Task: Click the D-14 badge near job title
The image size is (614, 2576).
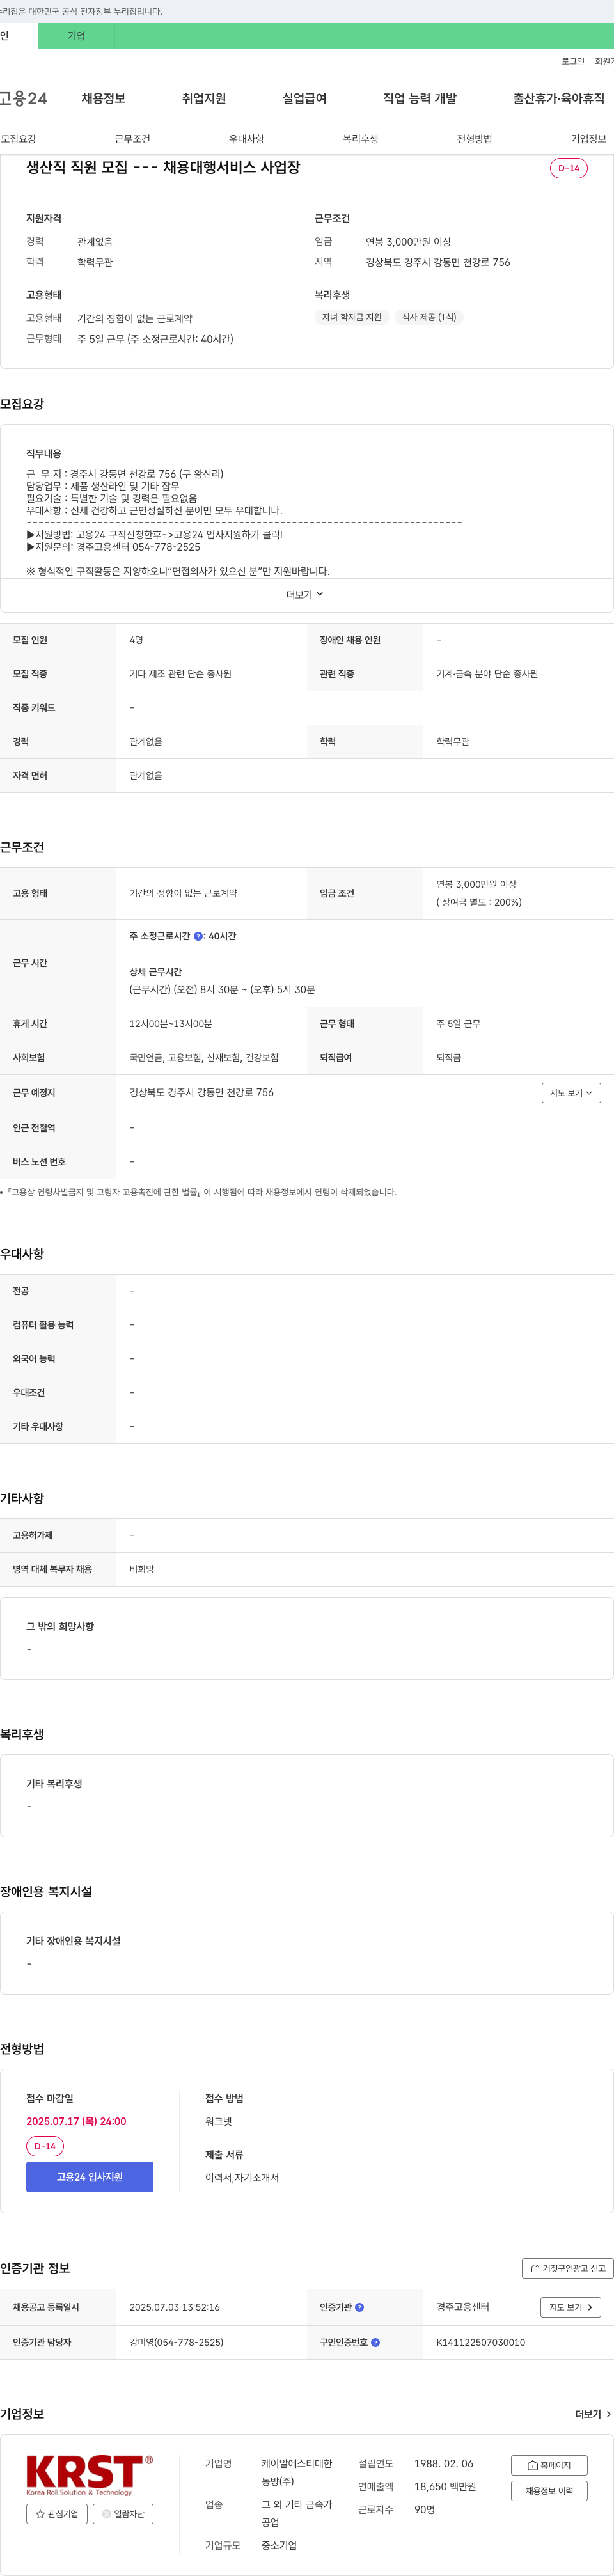Action: (569, 168)
